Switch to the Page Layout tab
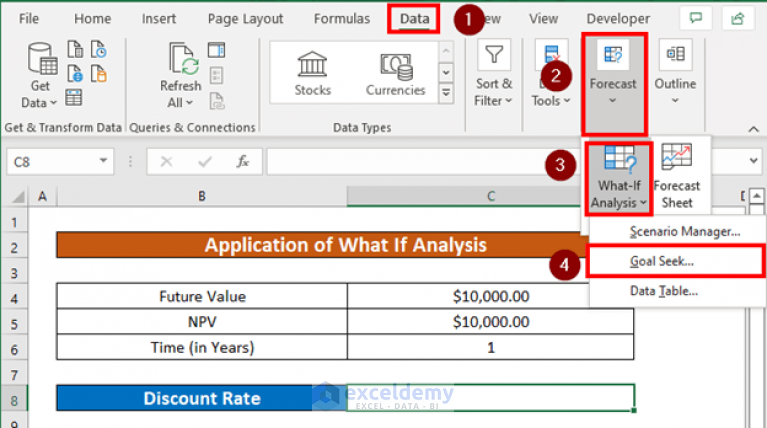This screenshot has height=428, width=767. pyautogui.click(x=246, y=19)
